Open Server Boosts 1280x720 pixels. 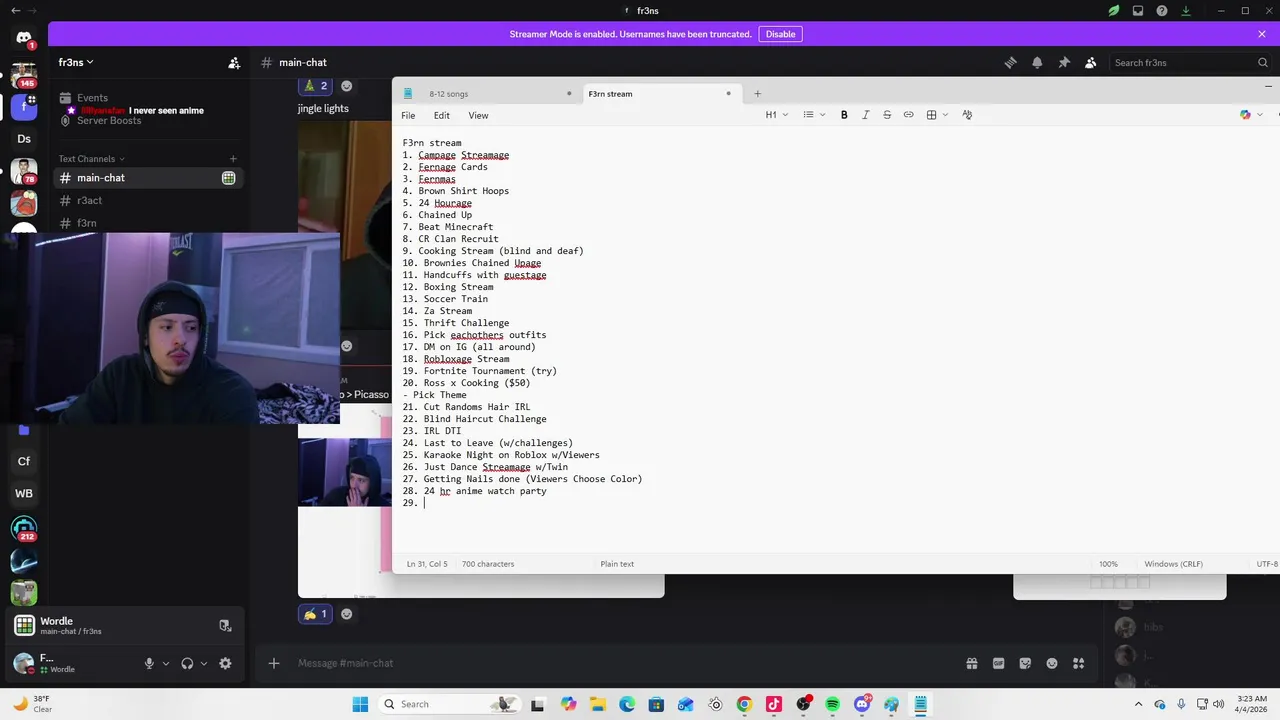[x=100, y=120]
